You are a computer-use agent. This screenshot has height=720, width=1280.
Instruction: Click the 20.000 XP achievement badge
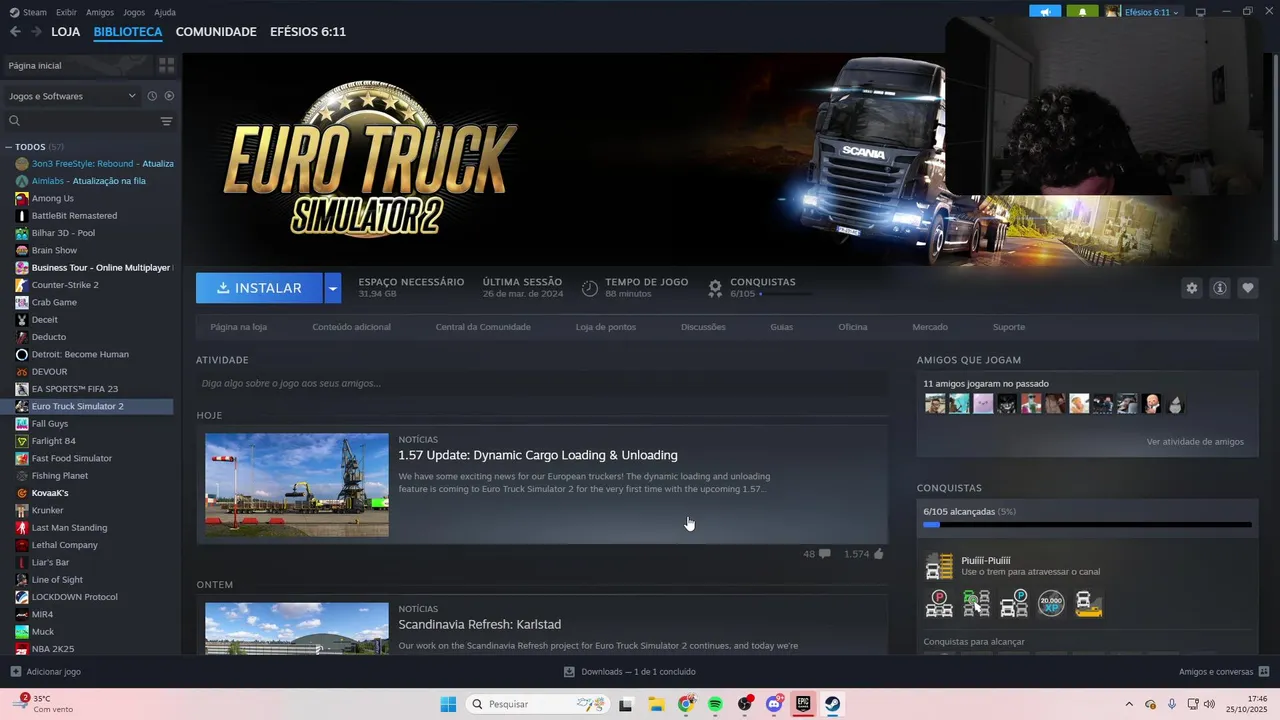1051,604
